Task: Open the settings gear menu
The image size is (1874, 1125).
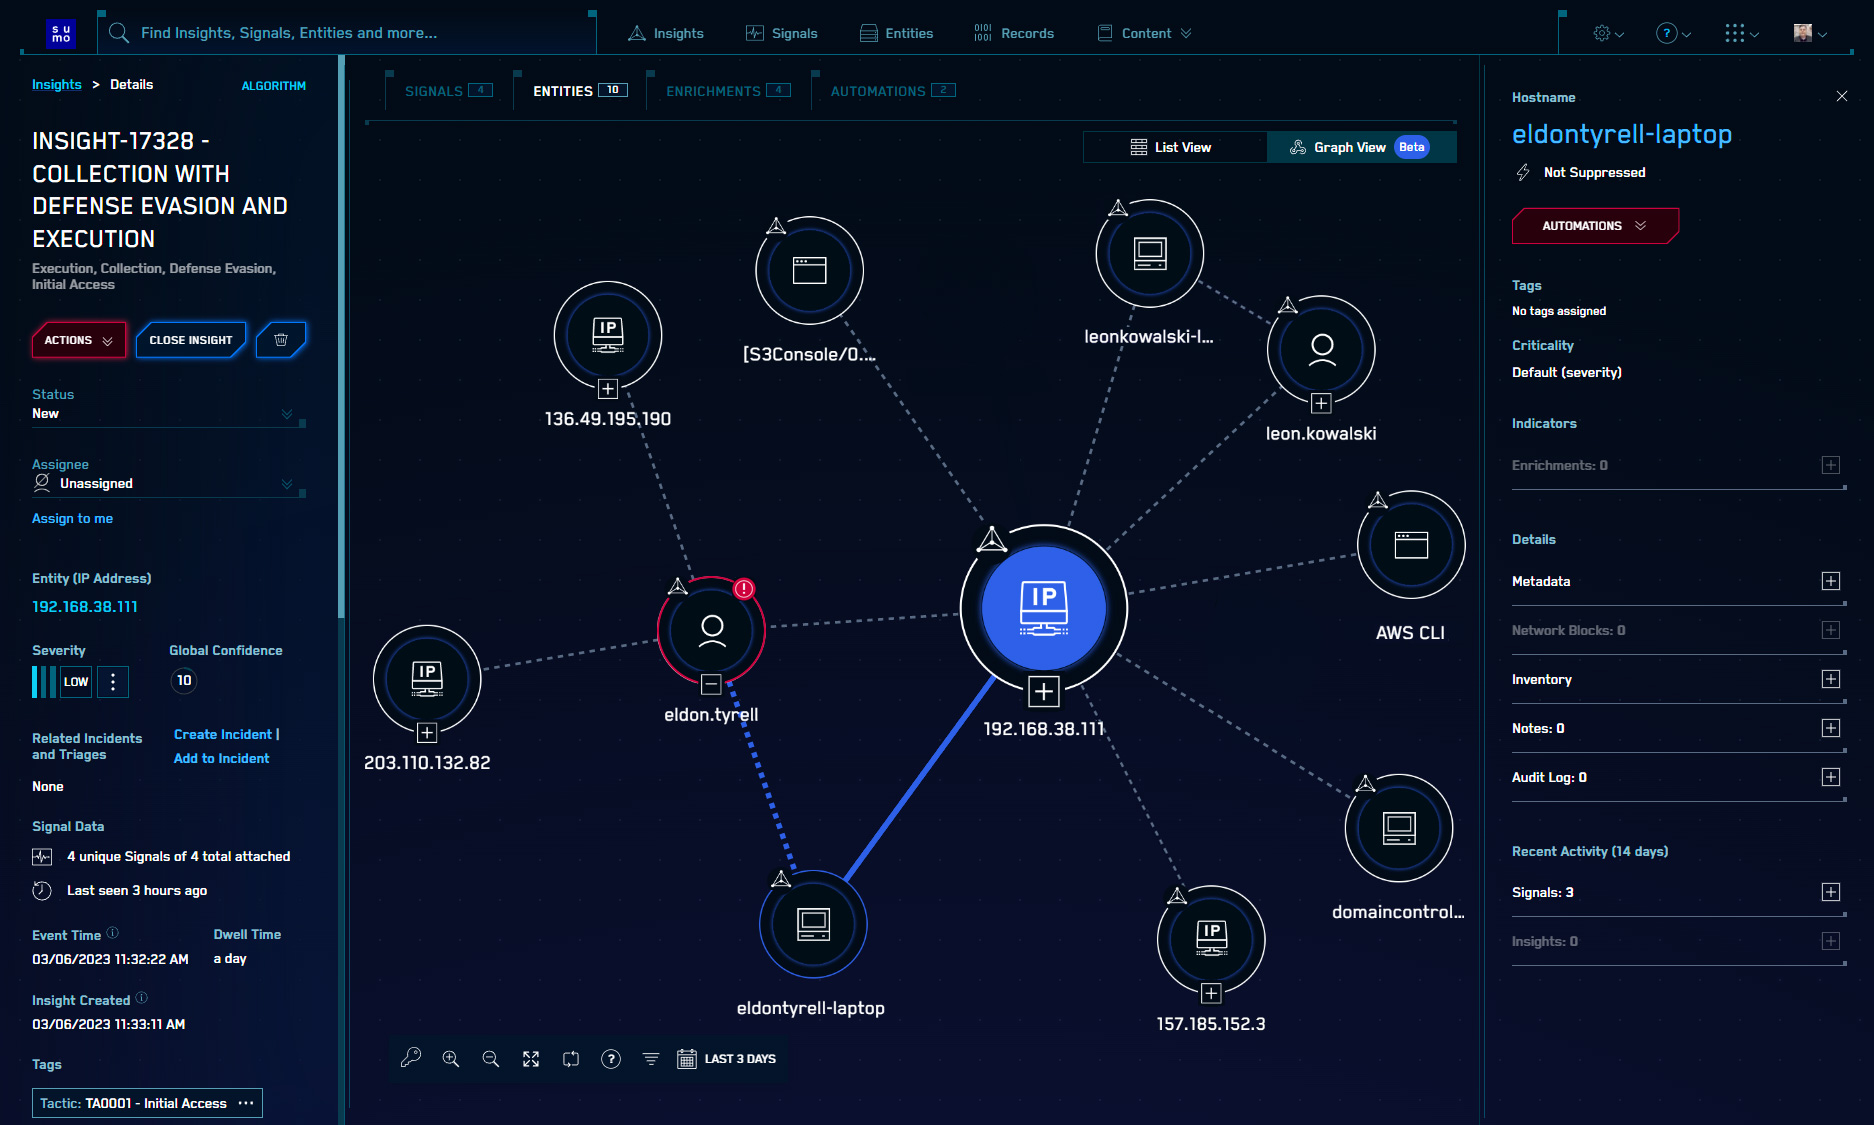Action: point(1604,33)
